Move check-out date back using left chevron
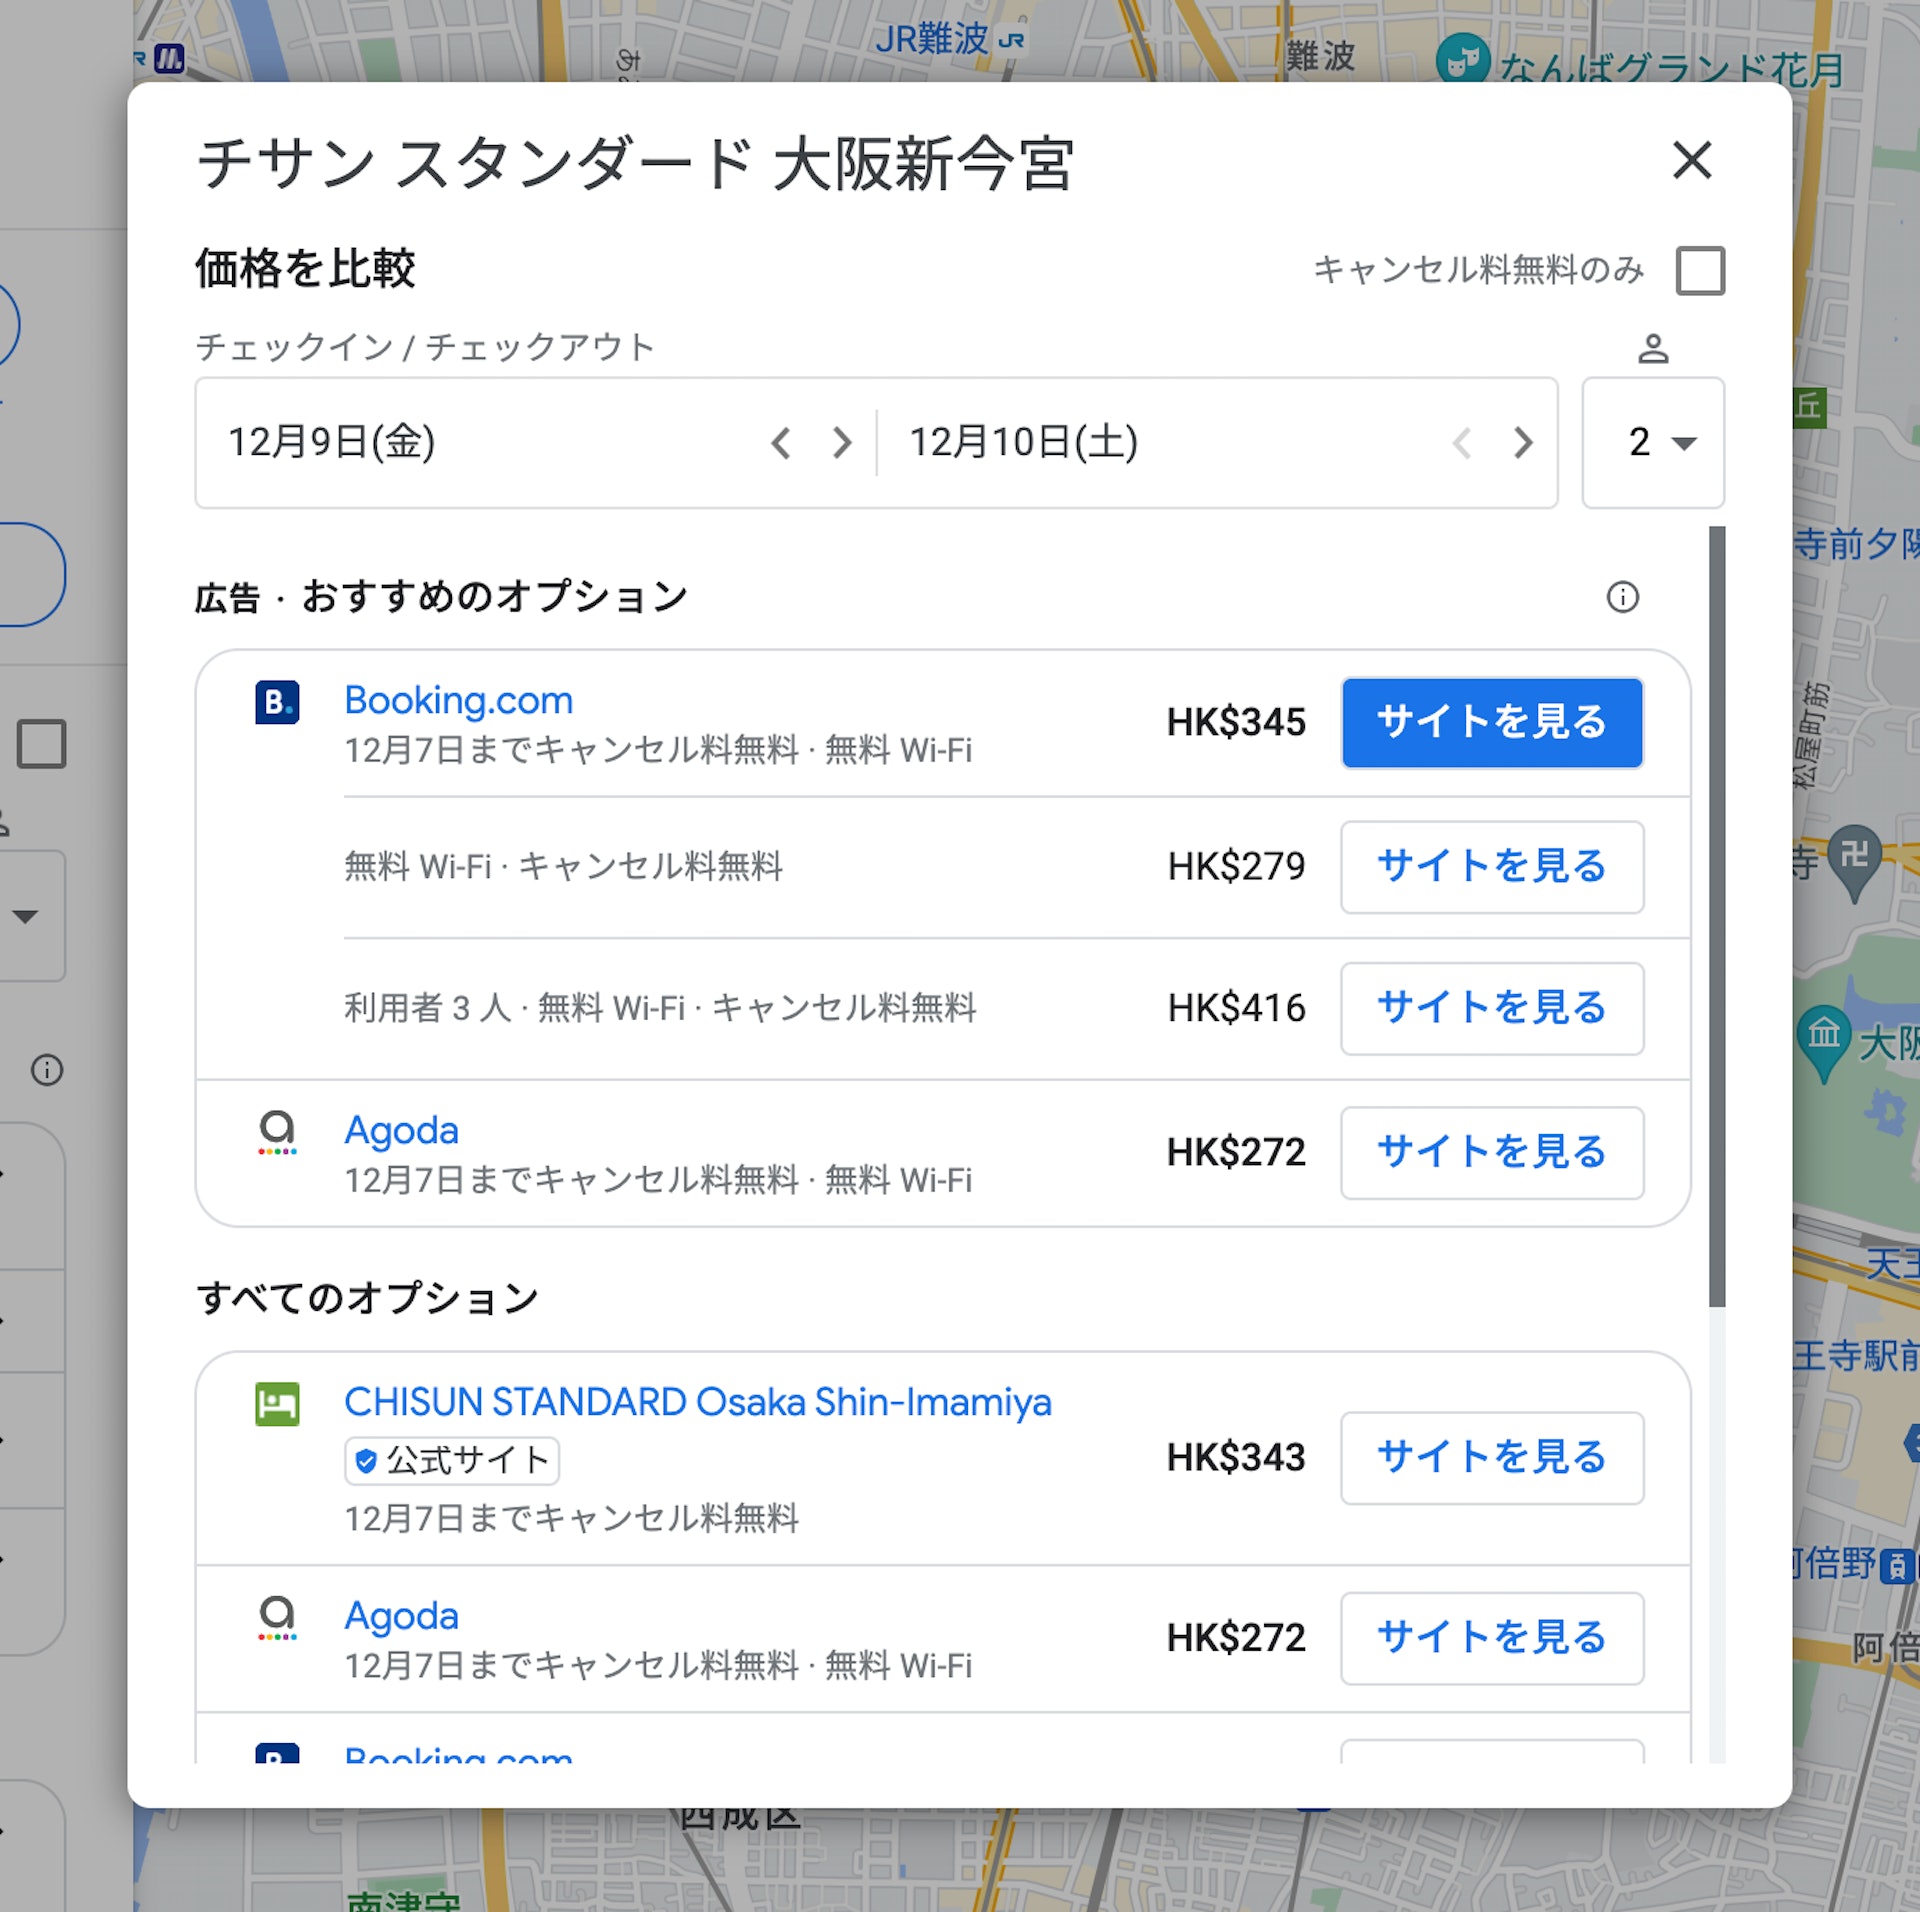Screen dimensions: 1920x1912 [x=1463, y=443]
